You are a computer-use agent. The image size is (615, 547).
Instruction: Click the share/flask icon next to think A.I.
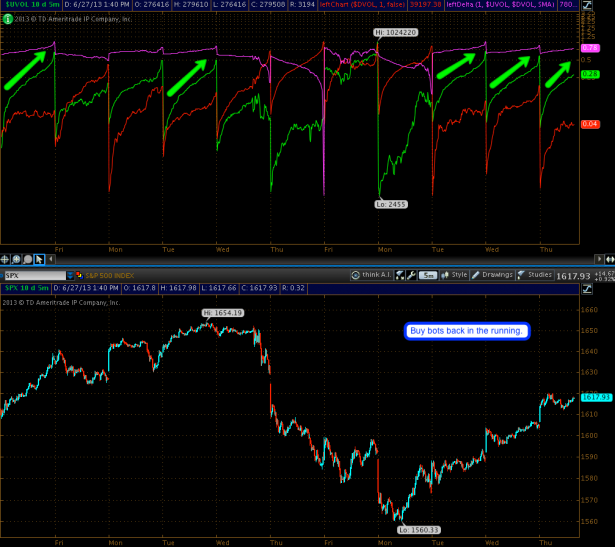(x=399, y=275)
